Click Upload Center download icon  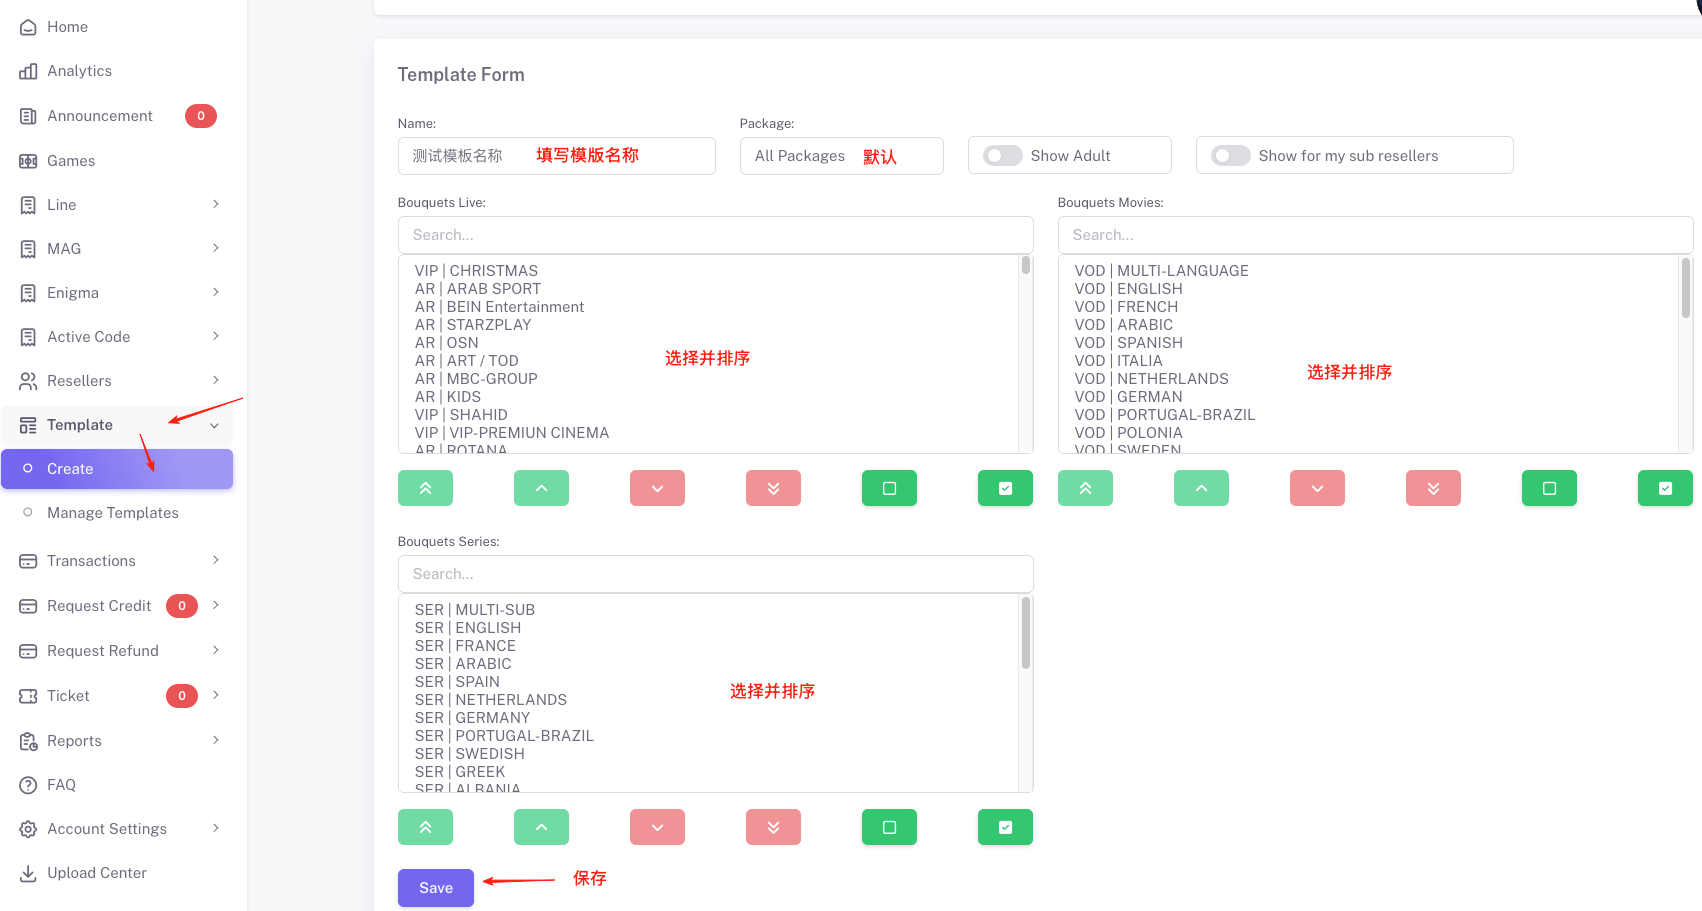(28, 873)
